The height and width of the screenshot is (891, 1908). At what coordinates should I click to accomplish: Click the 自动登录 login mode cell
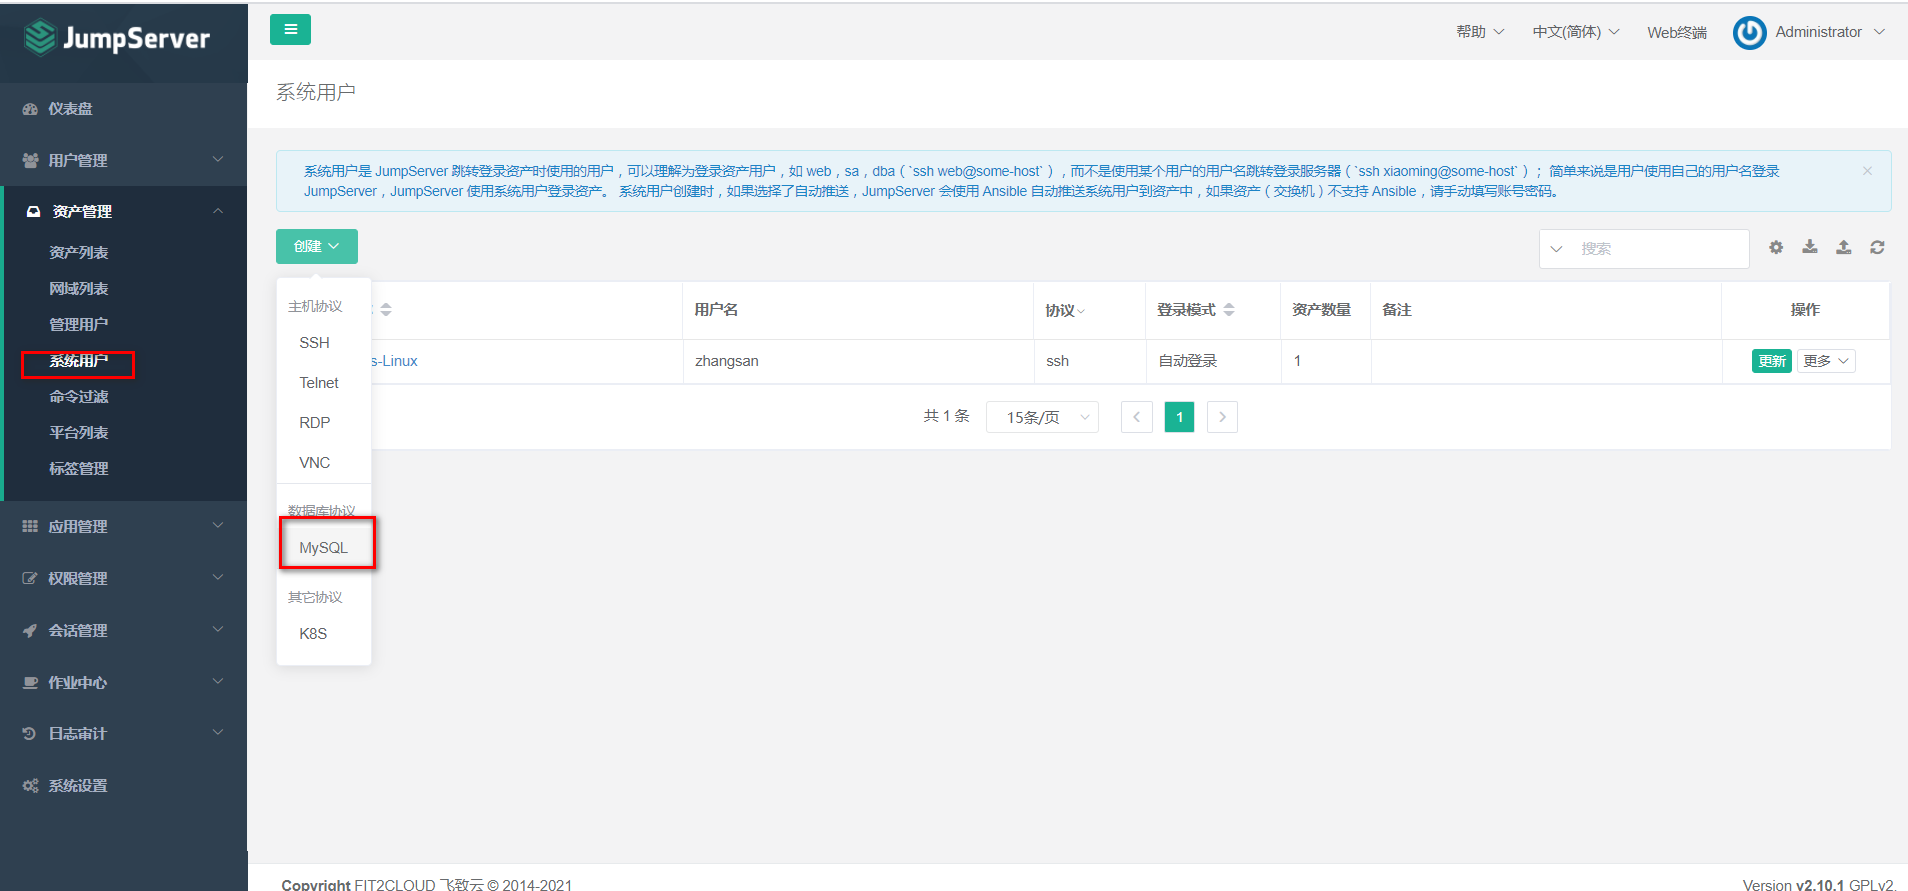[1188, 361]
